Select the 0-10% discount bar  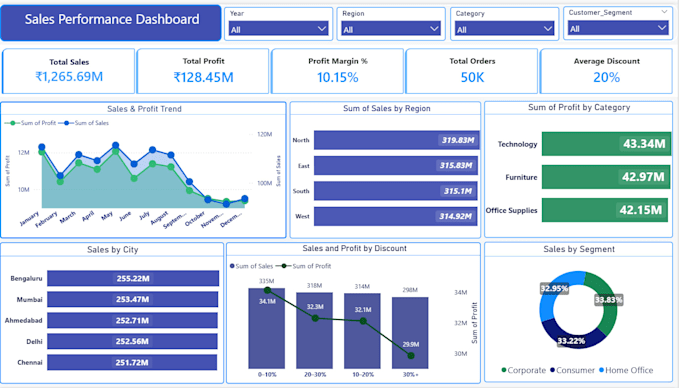click(x=267, y=328)
